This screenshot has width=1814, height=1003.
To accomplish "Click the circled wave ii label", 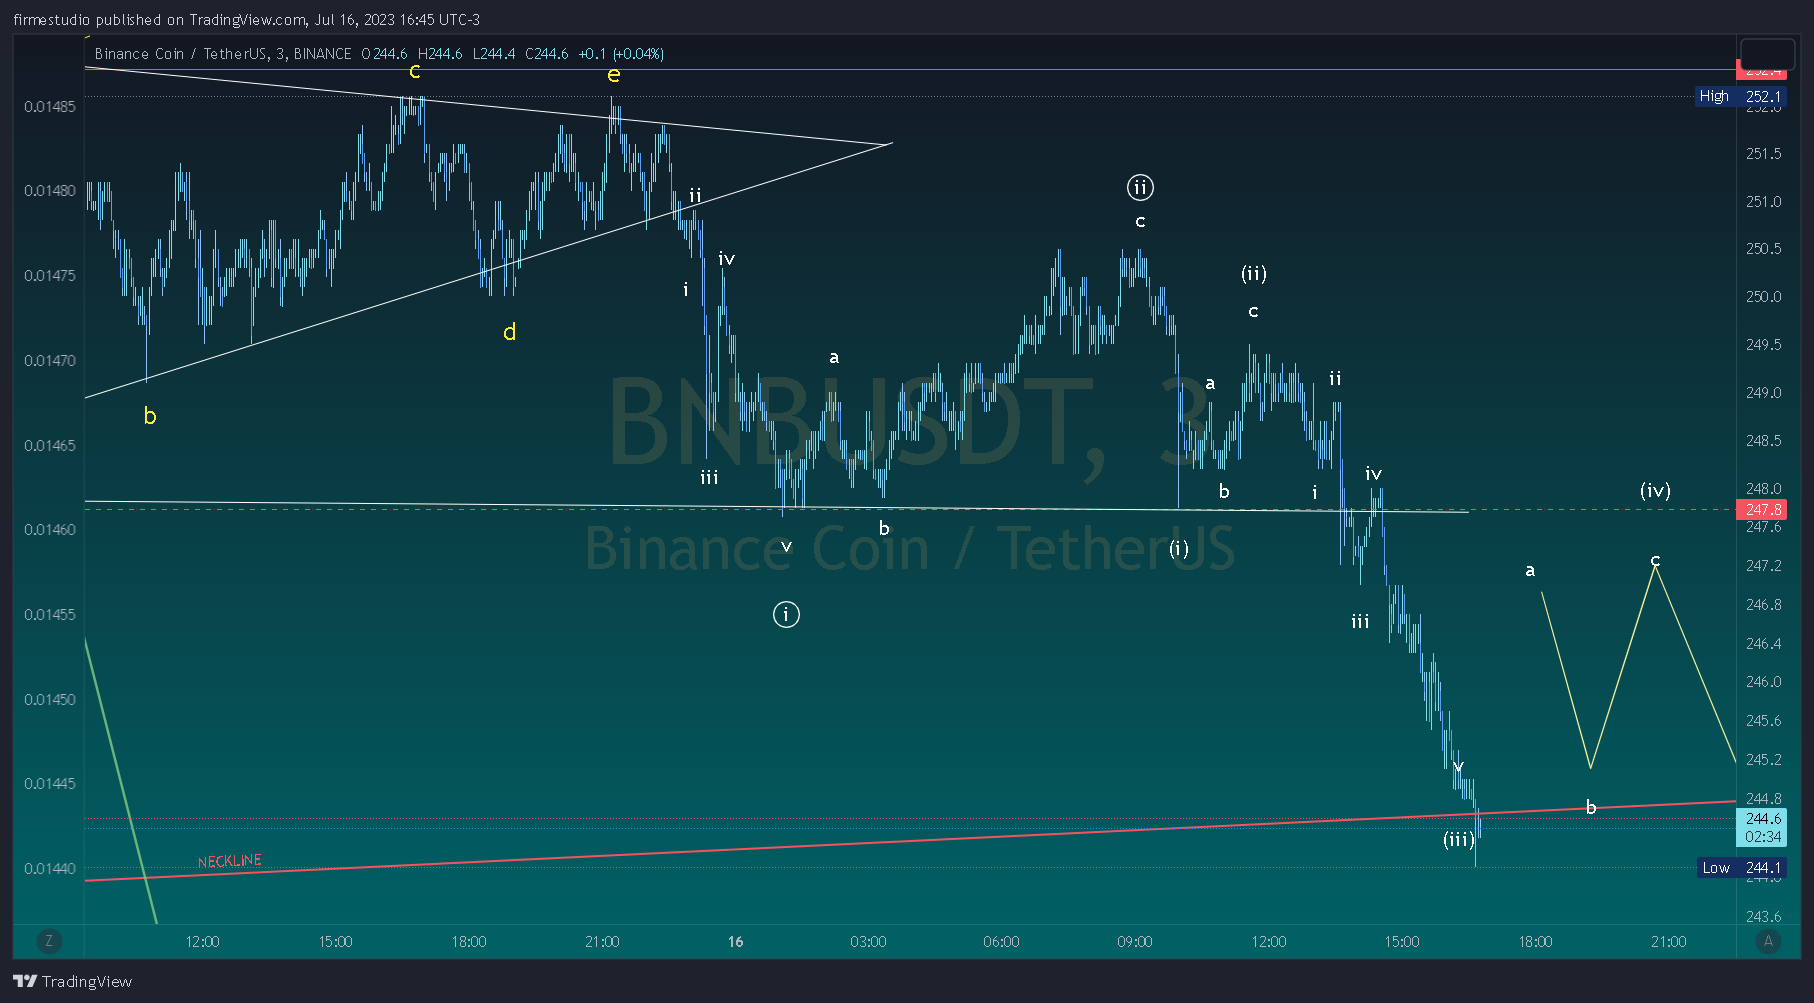I will click(x=1140, y=187).
